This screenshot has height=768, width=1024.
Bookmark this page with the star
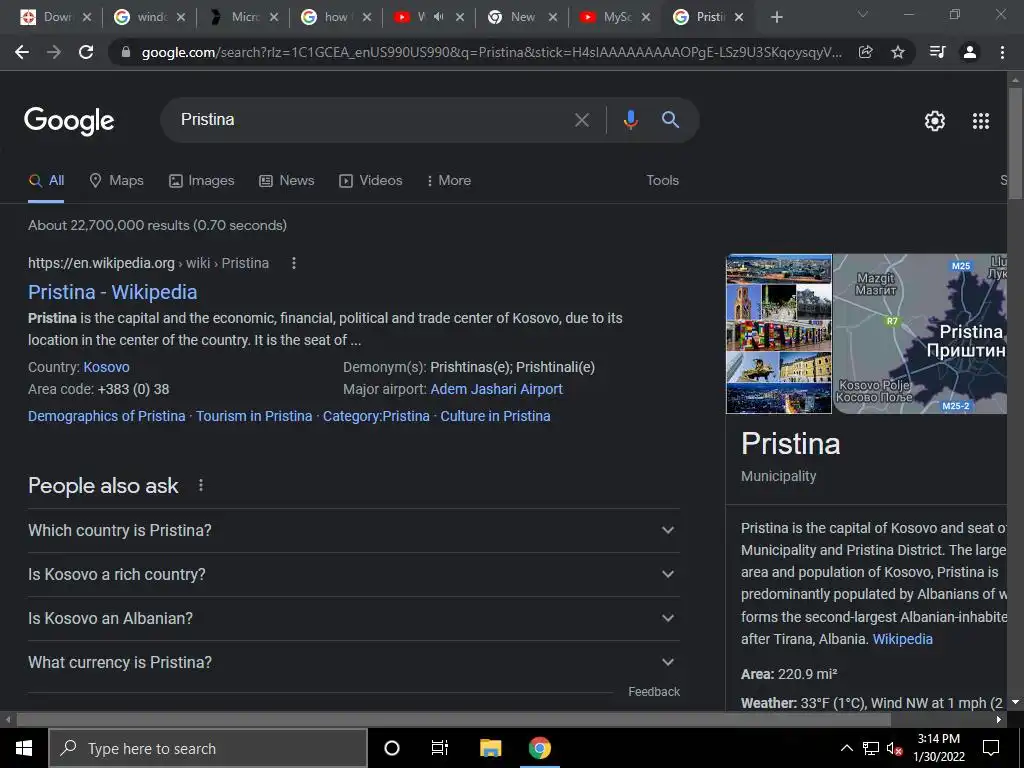point(898,52)
